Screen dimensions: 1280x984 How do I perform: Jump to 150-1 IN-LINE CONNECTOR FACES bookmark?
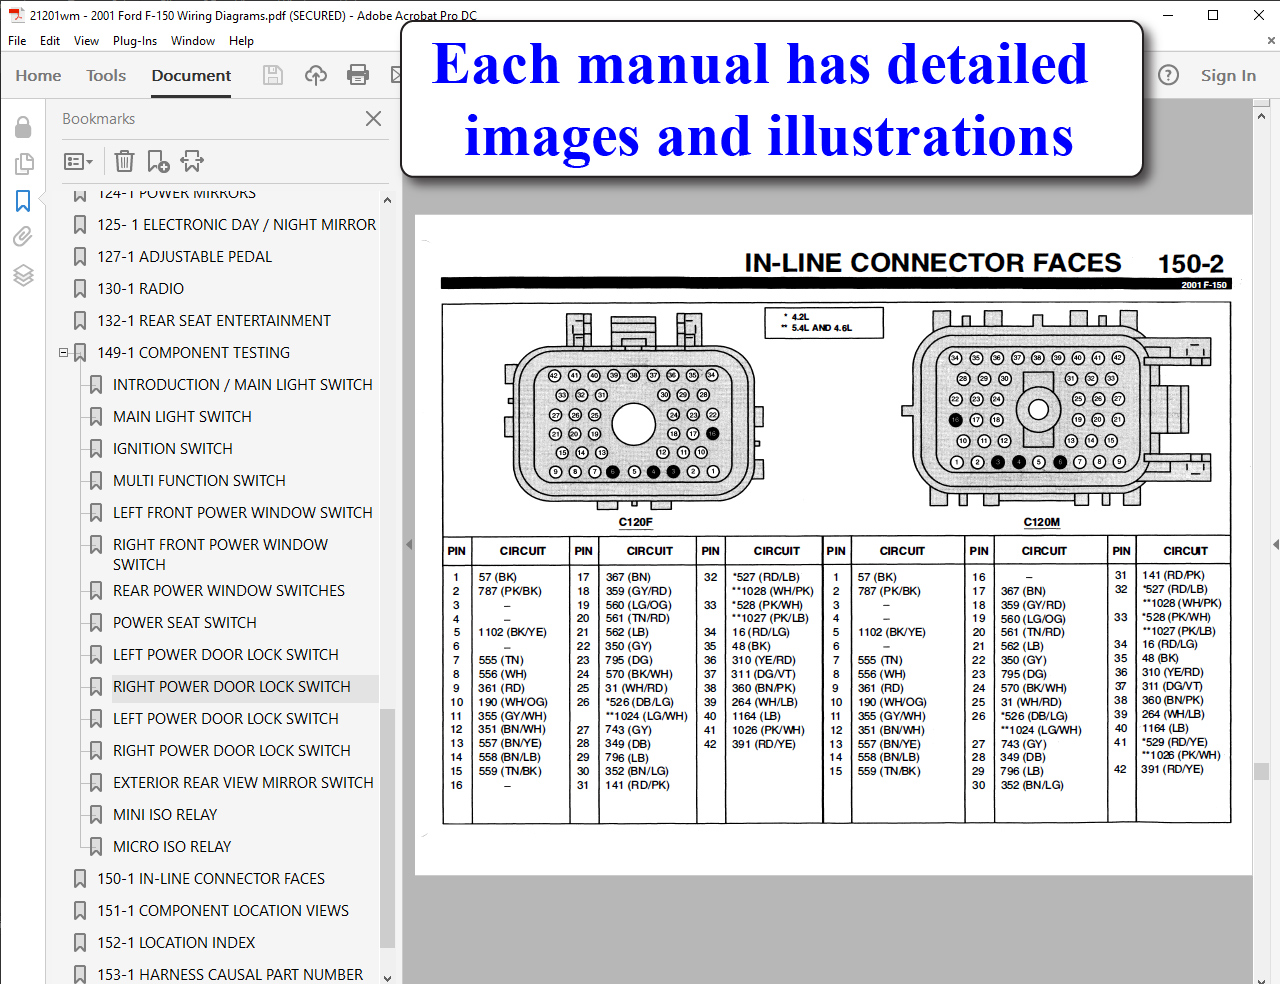tap(210, 879)
